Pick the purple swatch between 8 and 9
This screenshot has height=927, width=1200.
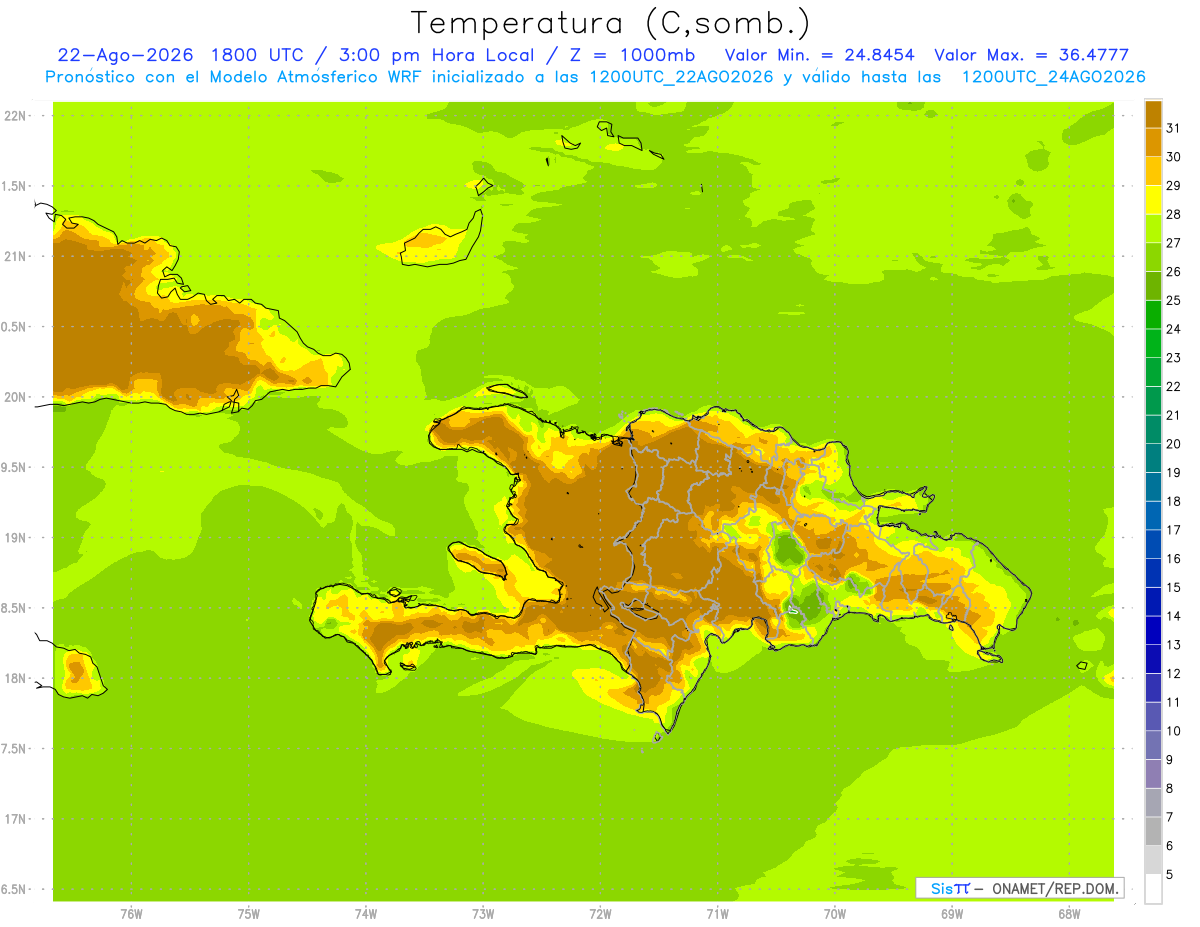pyautogui.click(x=1153, y=774)
